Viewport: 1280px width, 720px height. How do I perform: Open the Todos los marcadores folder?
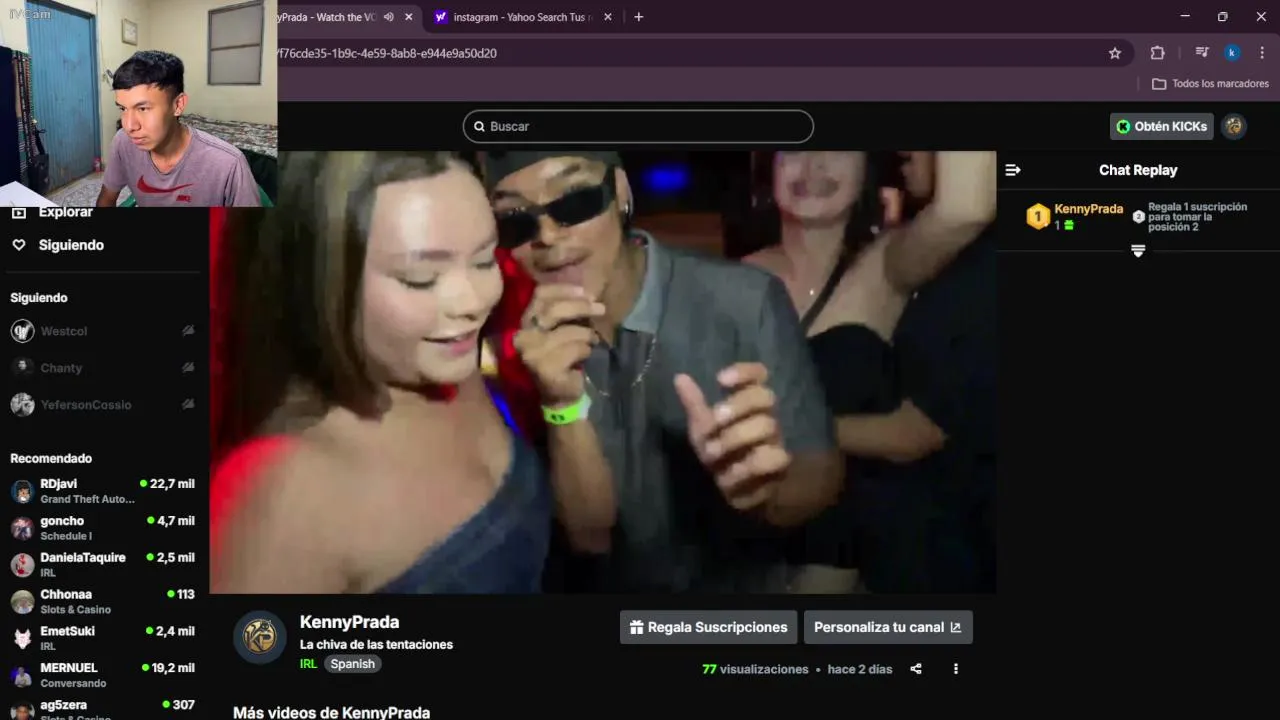1210,84
